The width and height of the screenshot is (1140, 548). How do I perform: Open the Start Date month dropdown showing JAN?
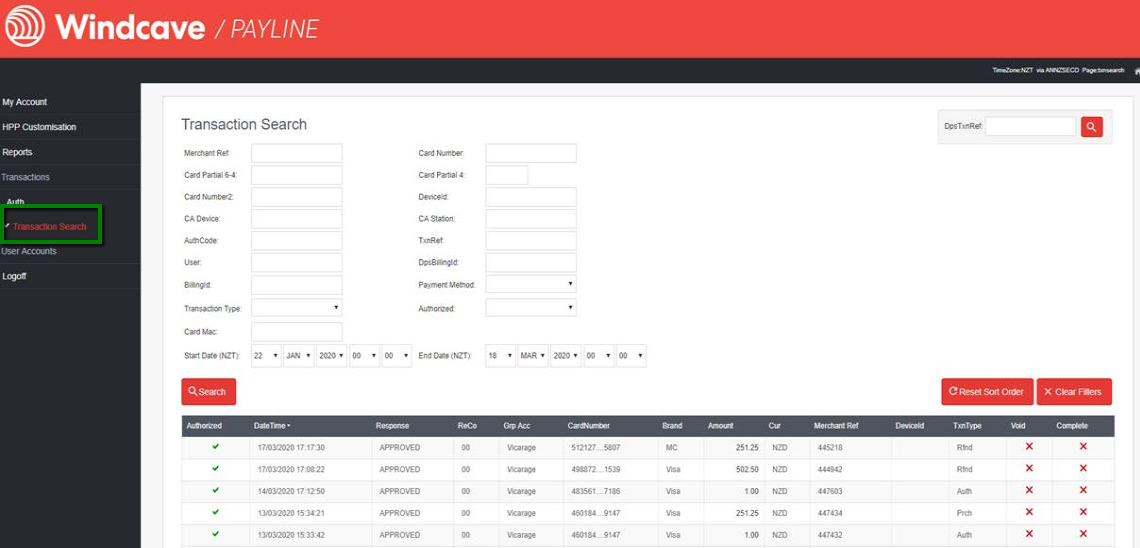point(299,355)
